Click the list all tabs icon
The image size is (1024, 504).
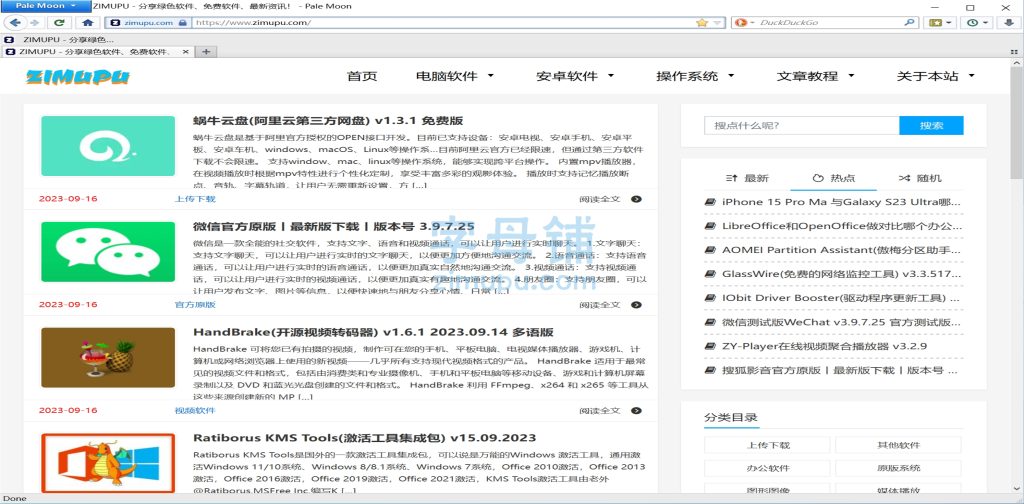pyautogui.click(x=1014, y=52)
